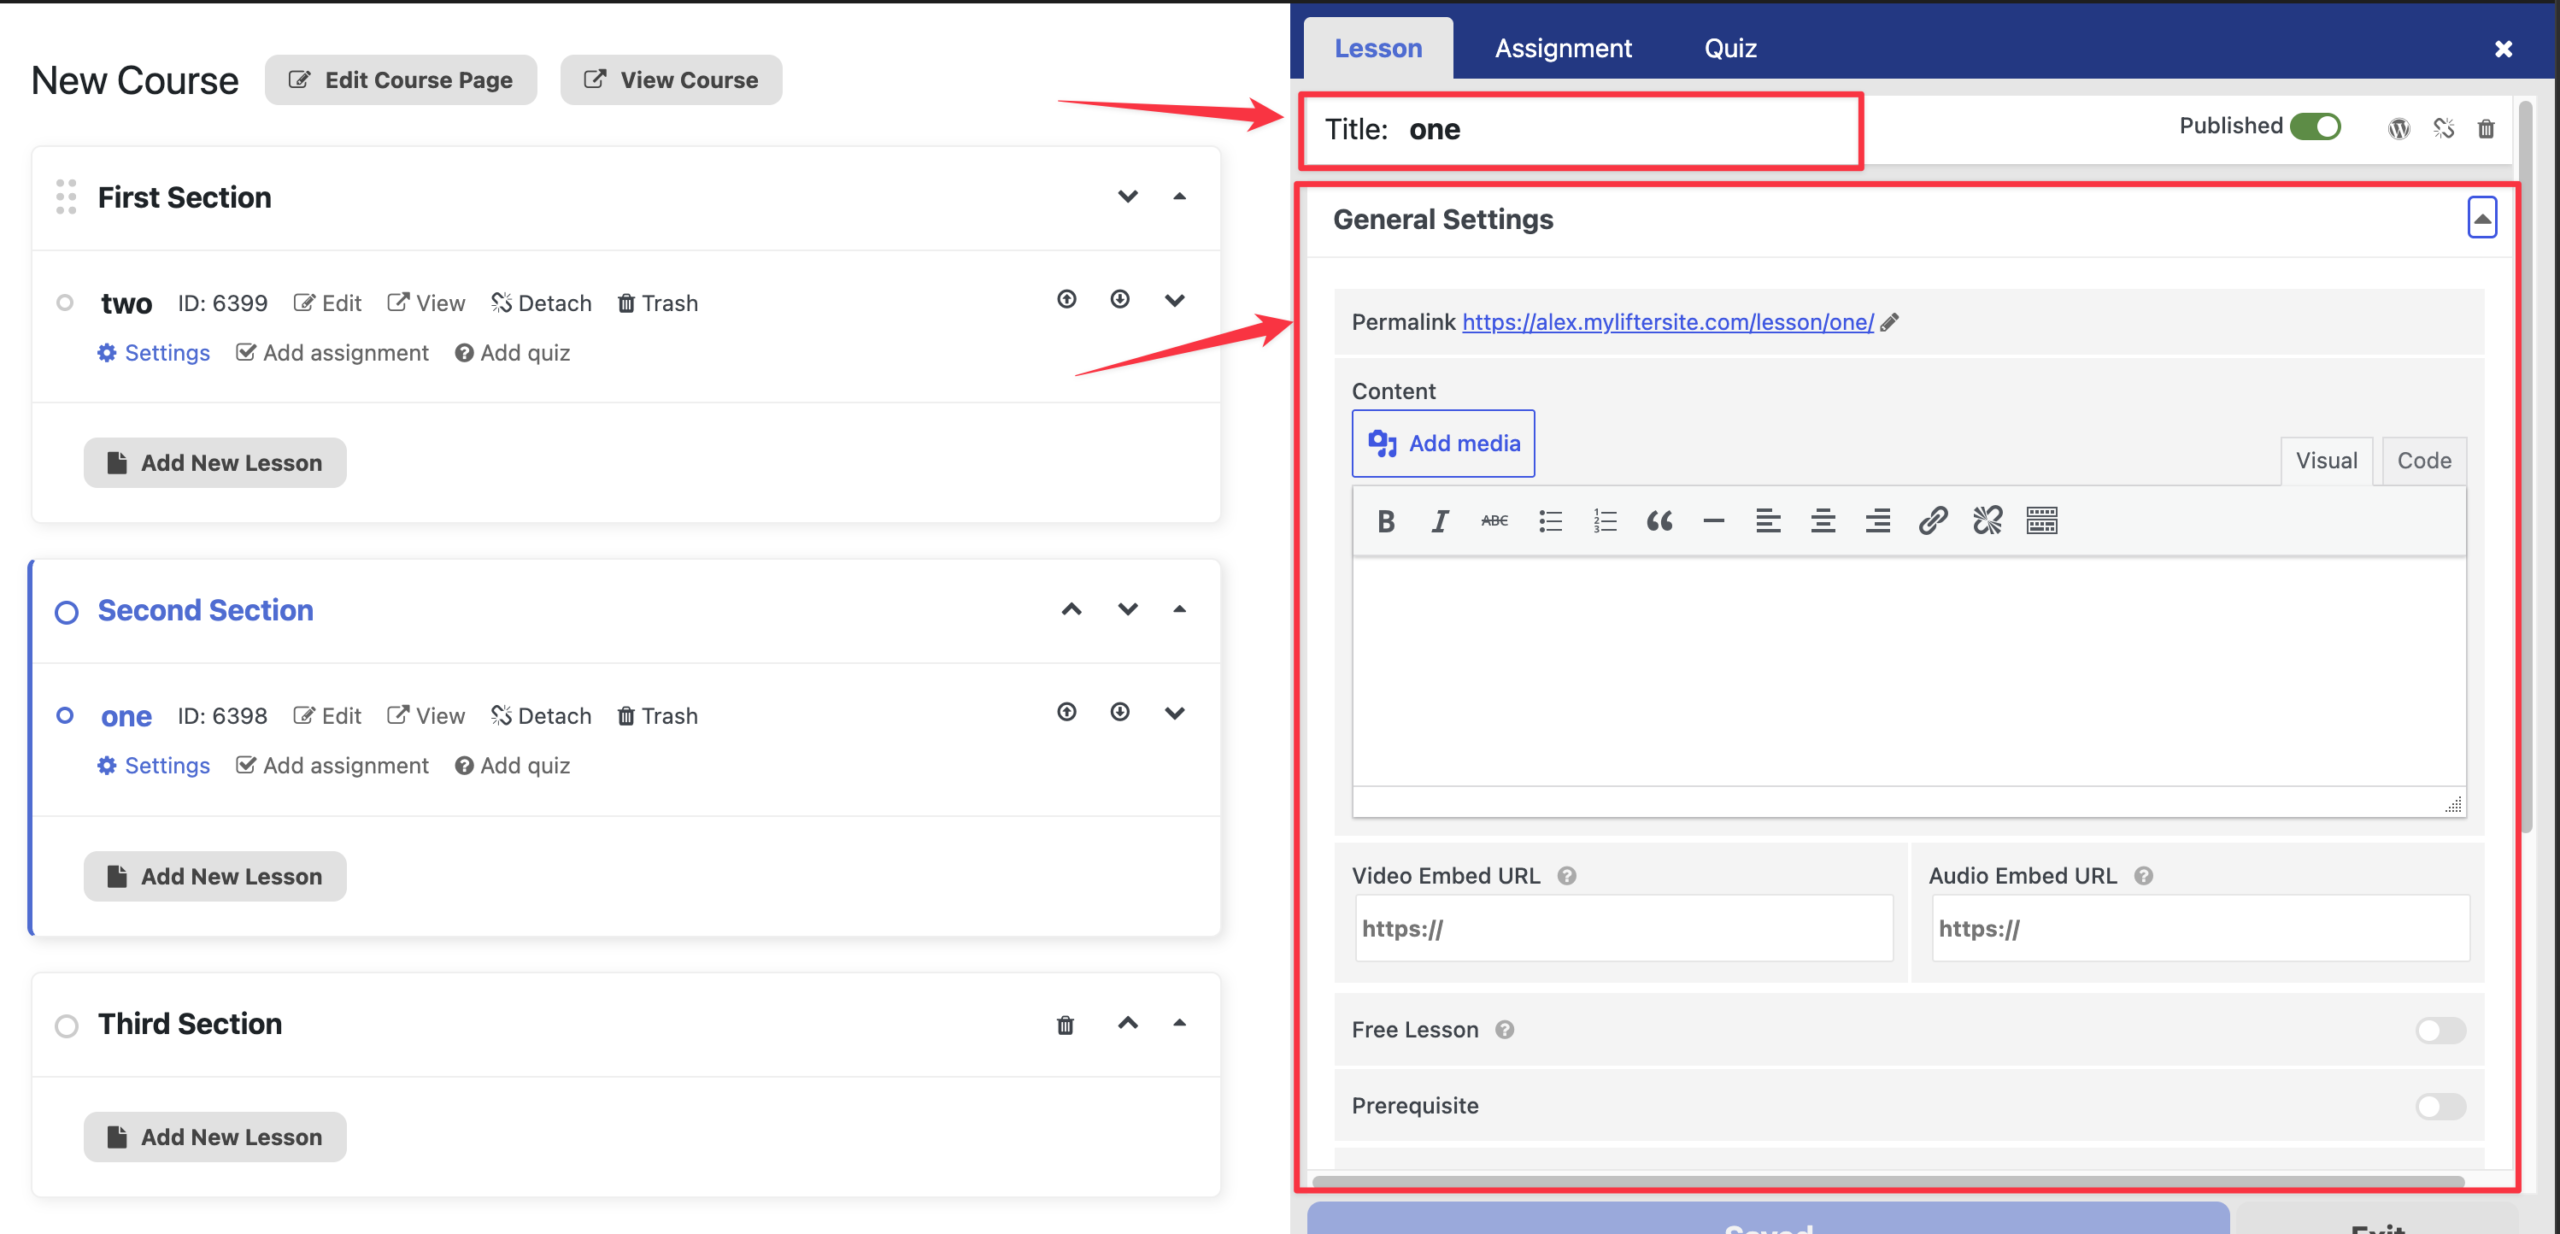Select the radio circle for lesson two
Screen dimensions: 2560x1234
click(65, 302)
